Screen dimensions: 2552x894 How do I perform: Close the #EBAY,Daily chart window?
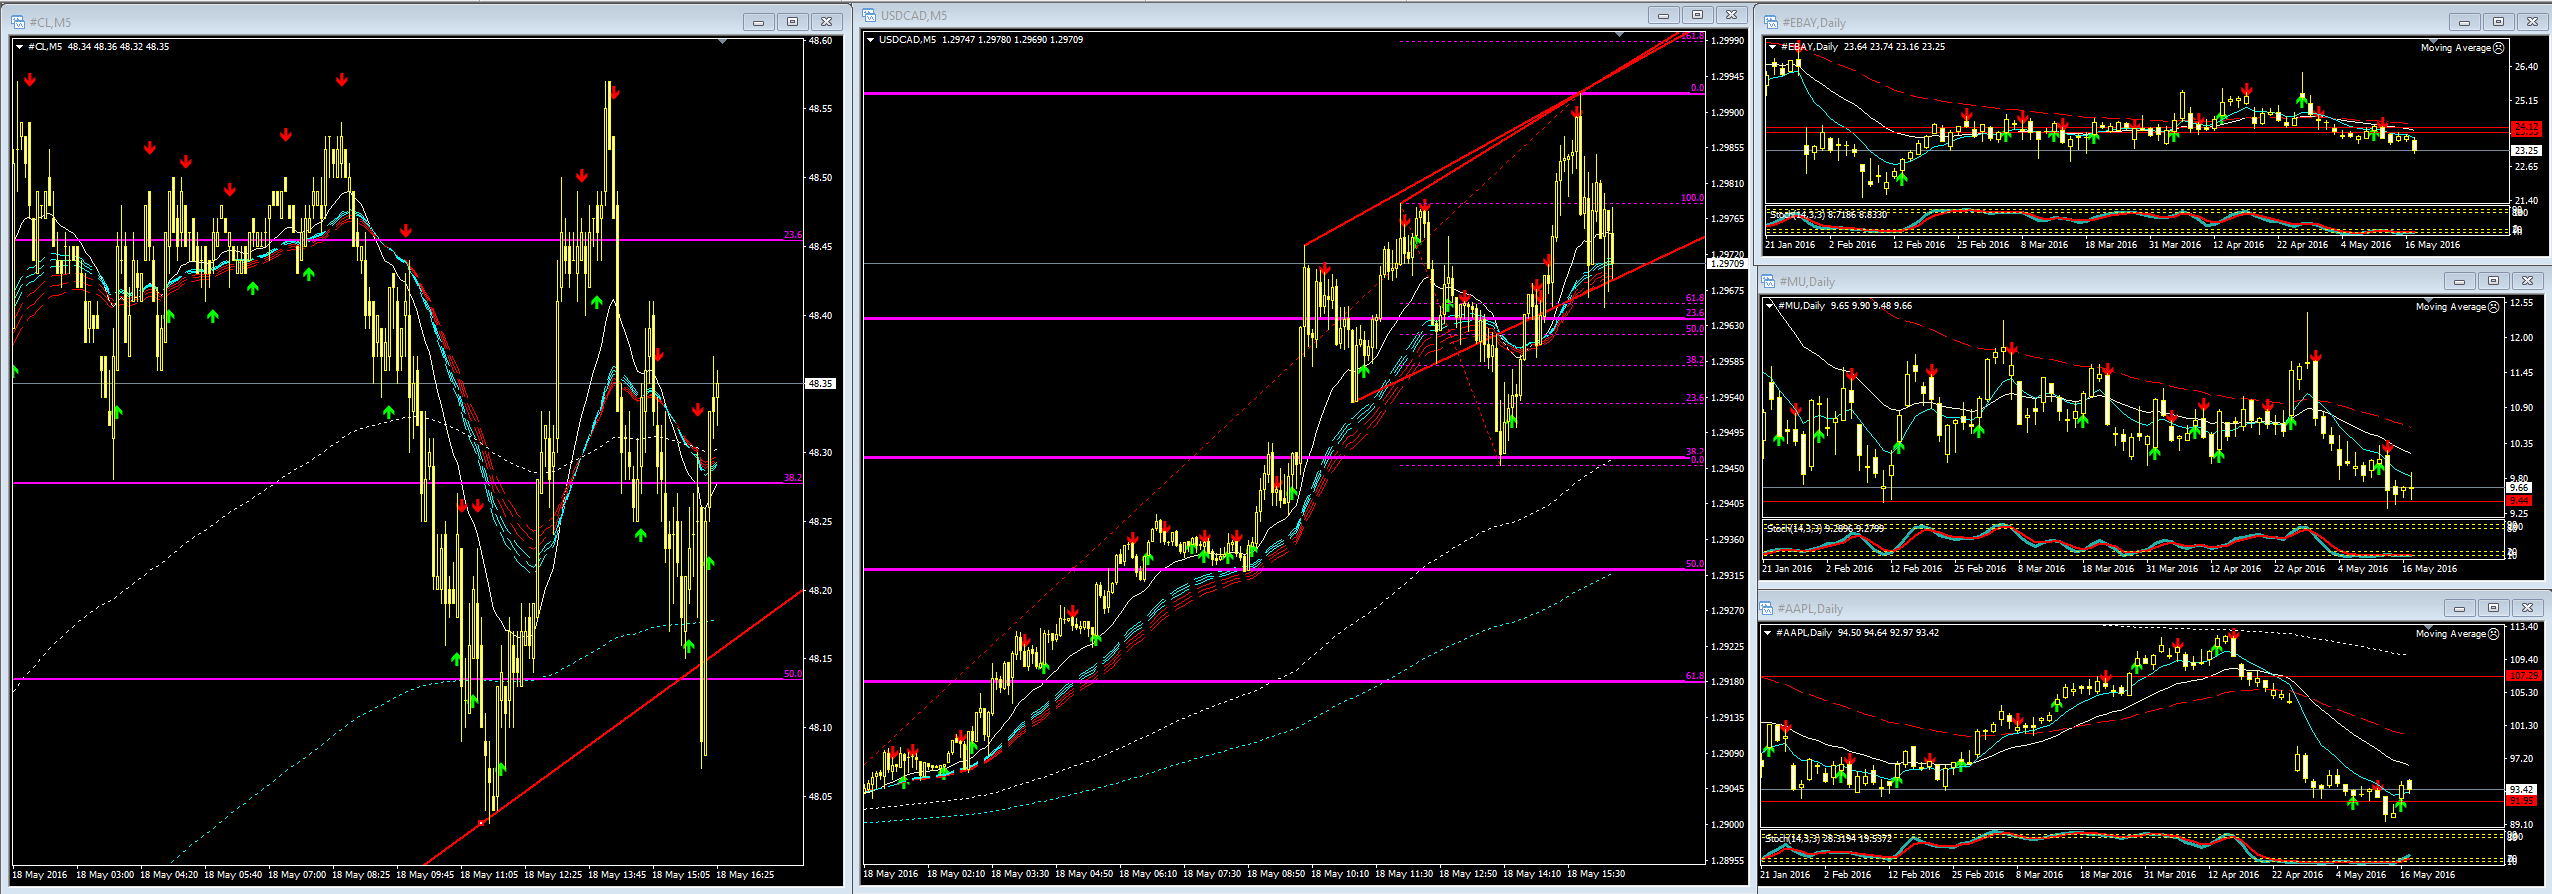[x=2533, y=22]
